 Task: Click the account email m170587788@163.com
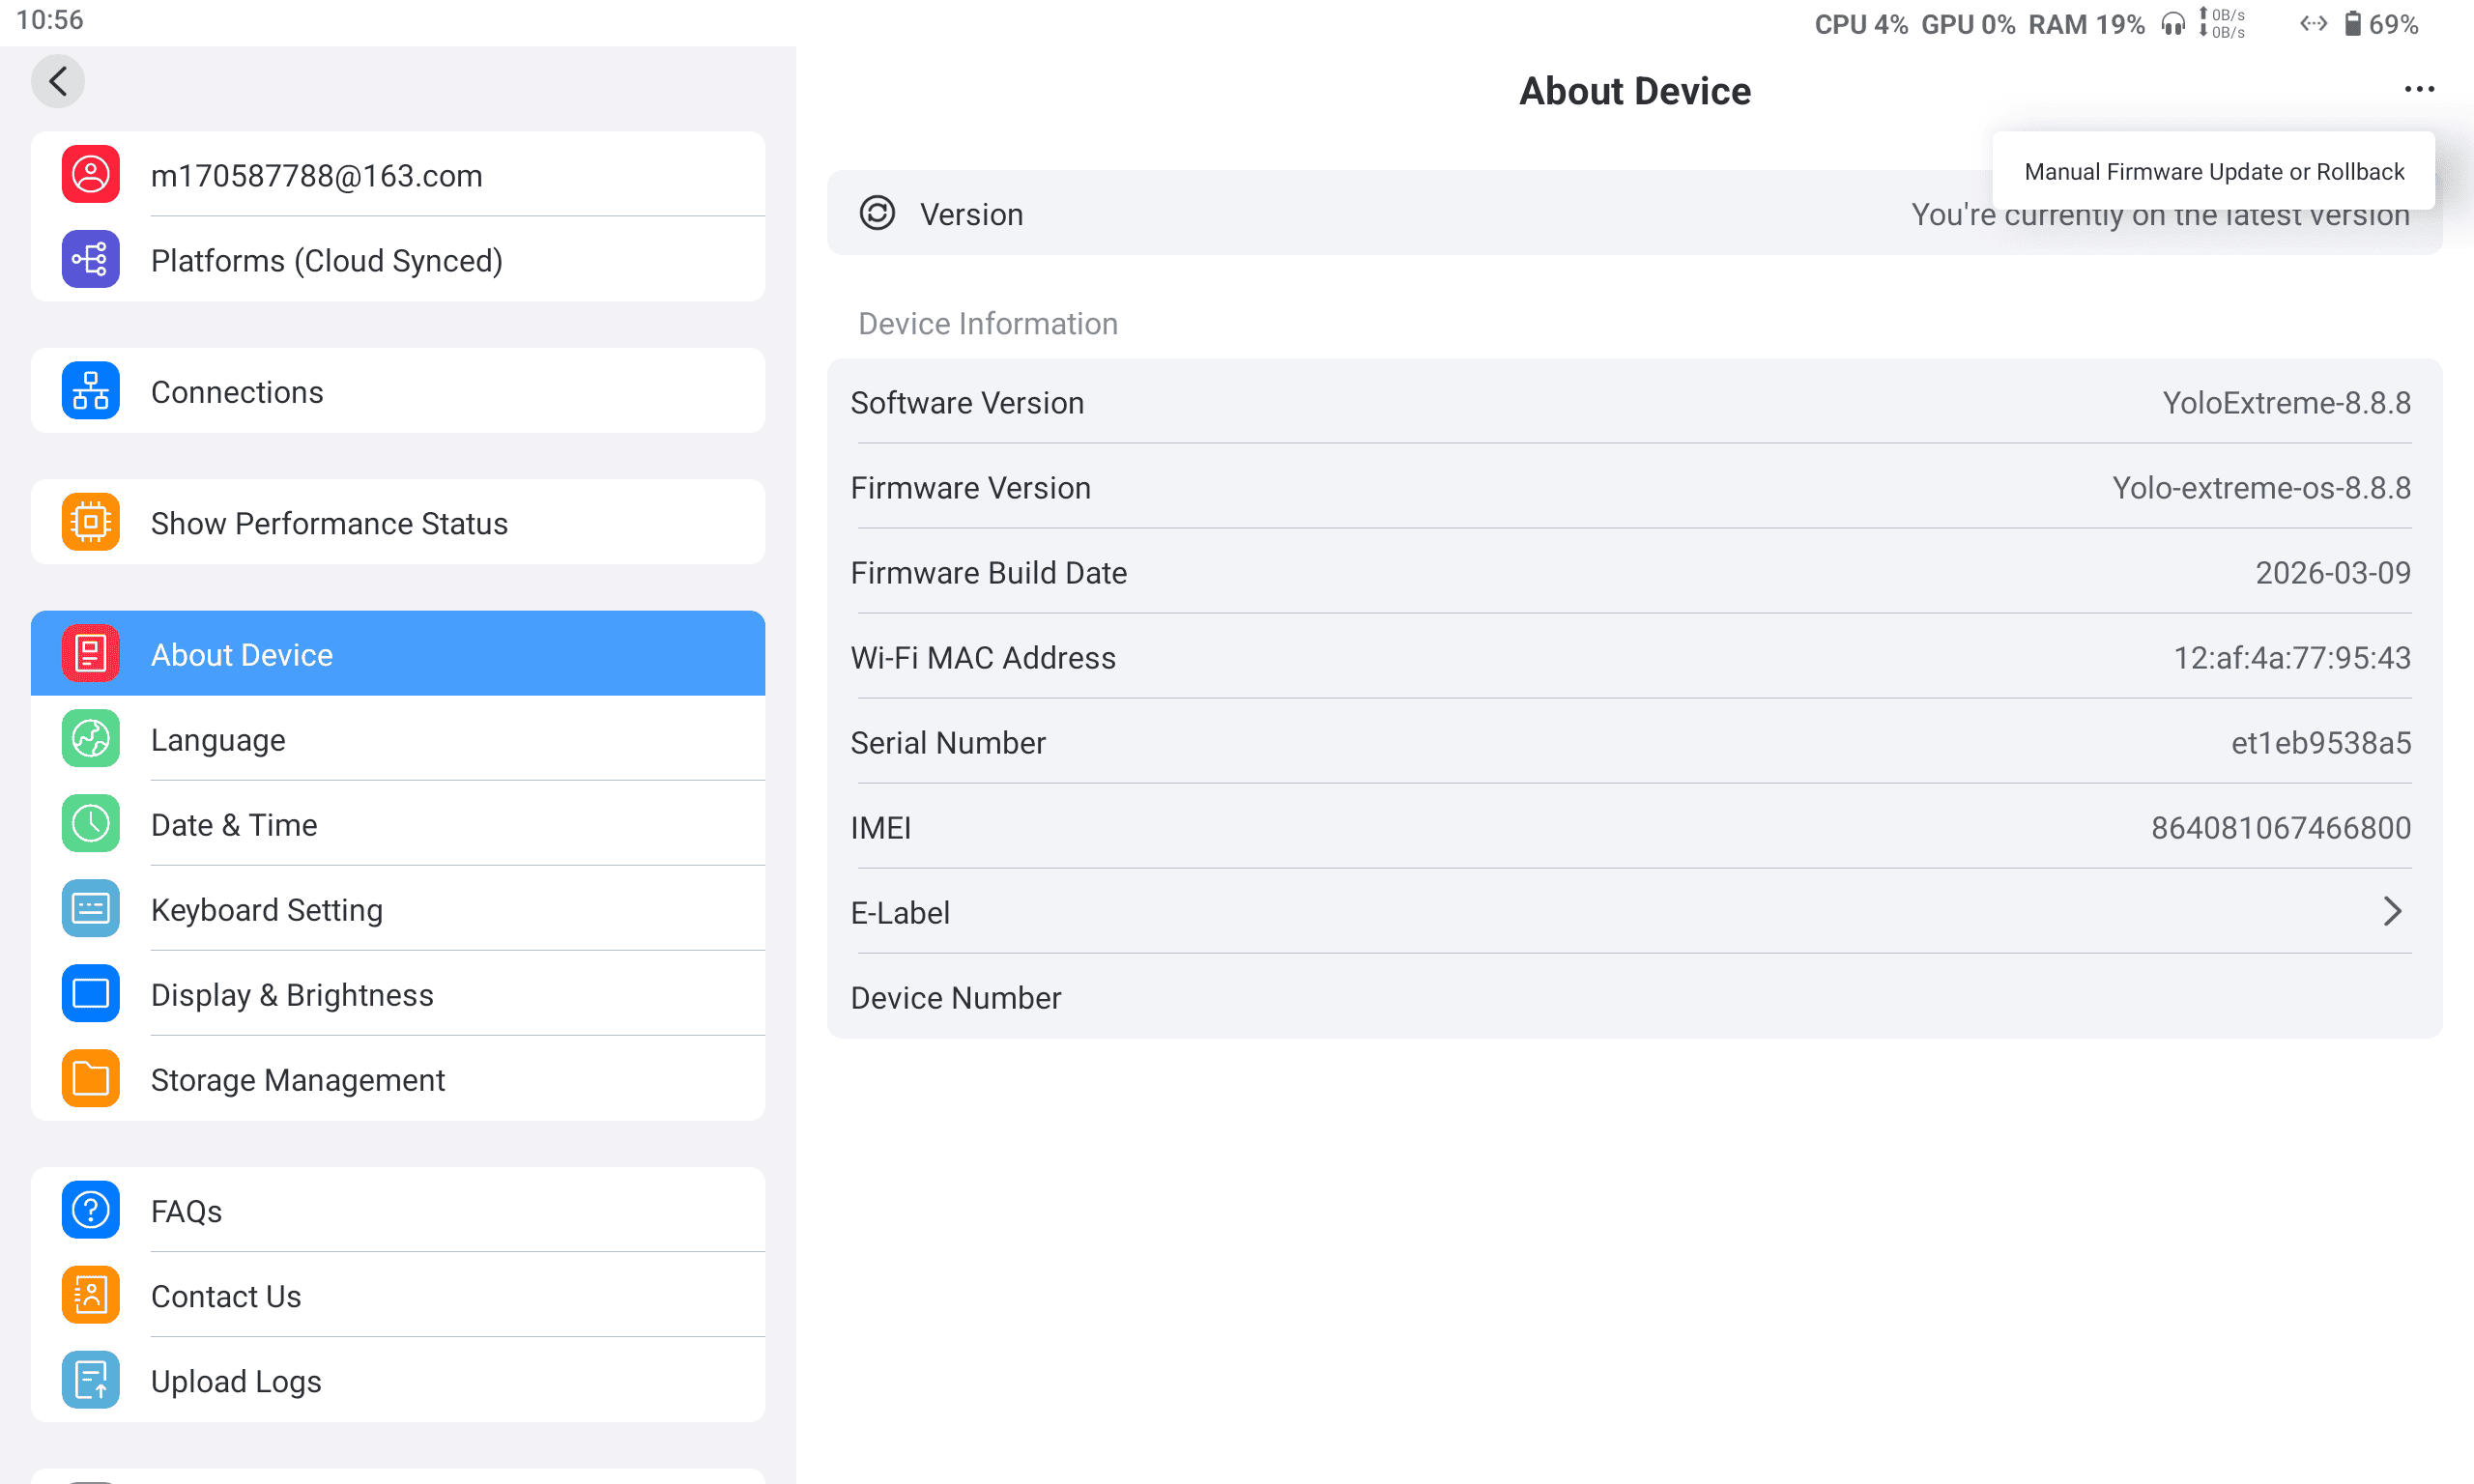316,175
